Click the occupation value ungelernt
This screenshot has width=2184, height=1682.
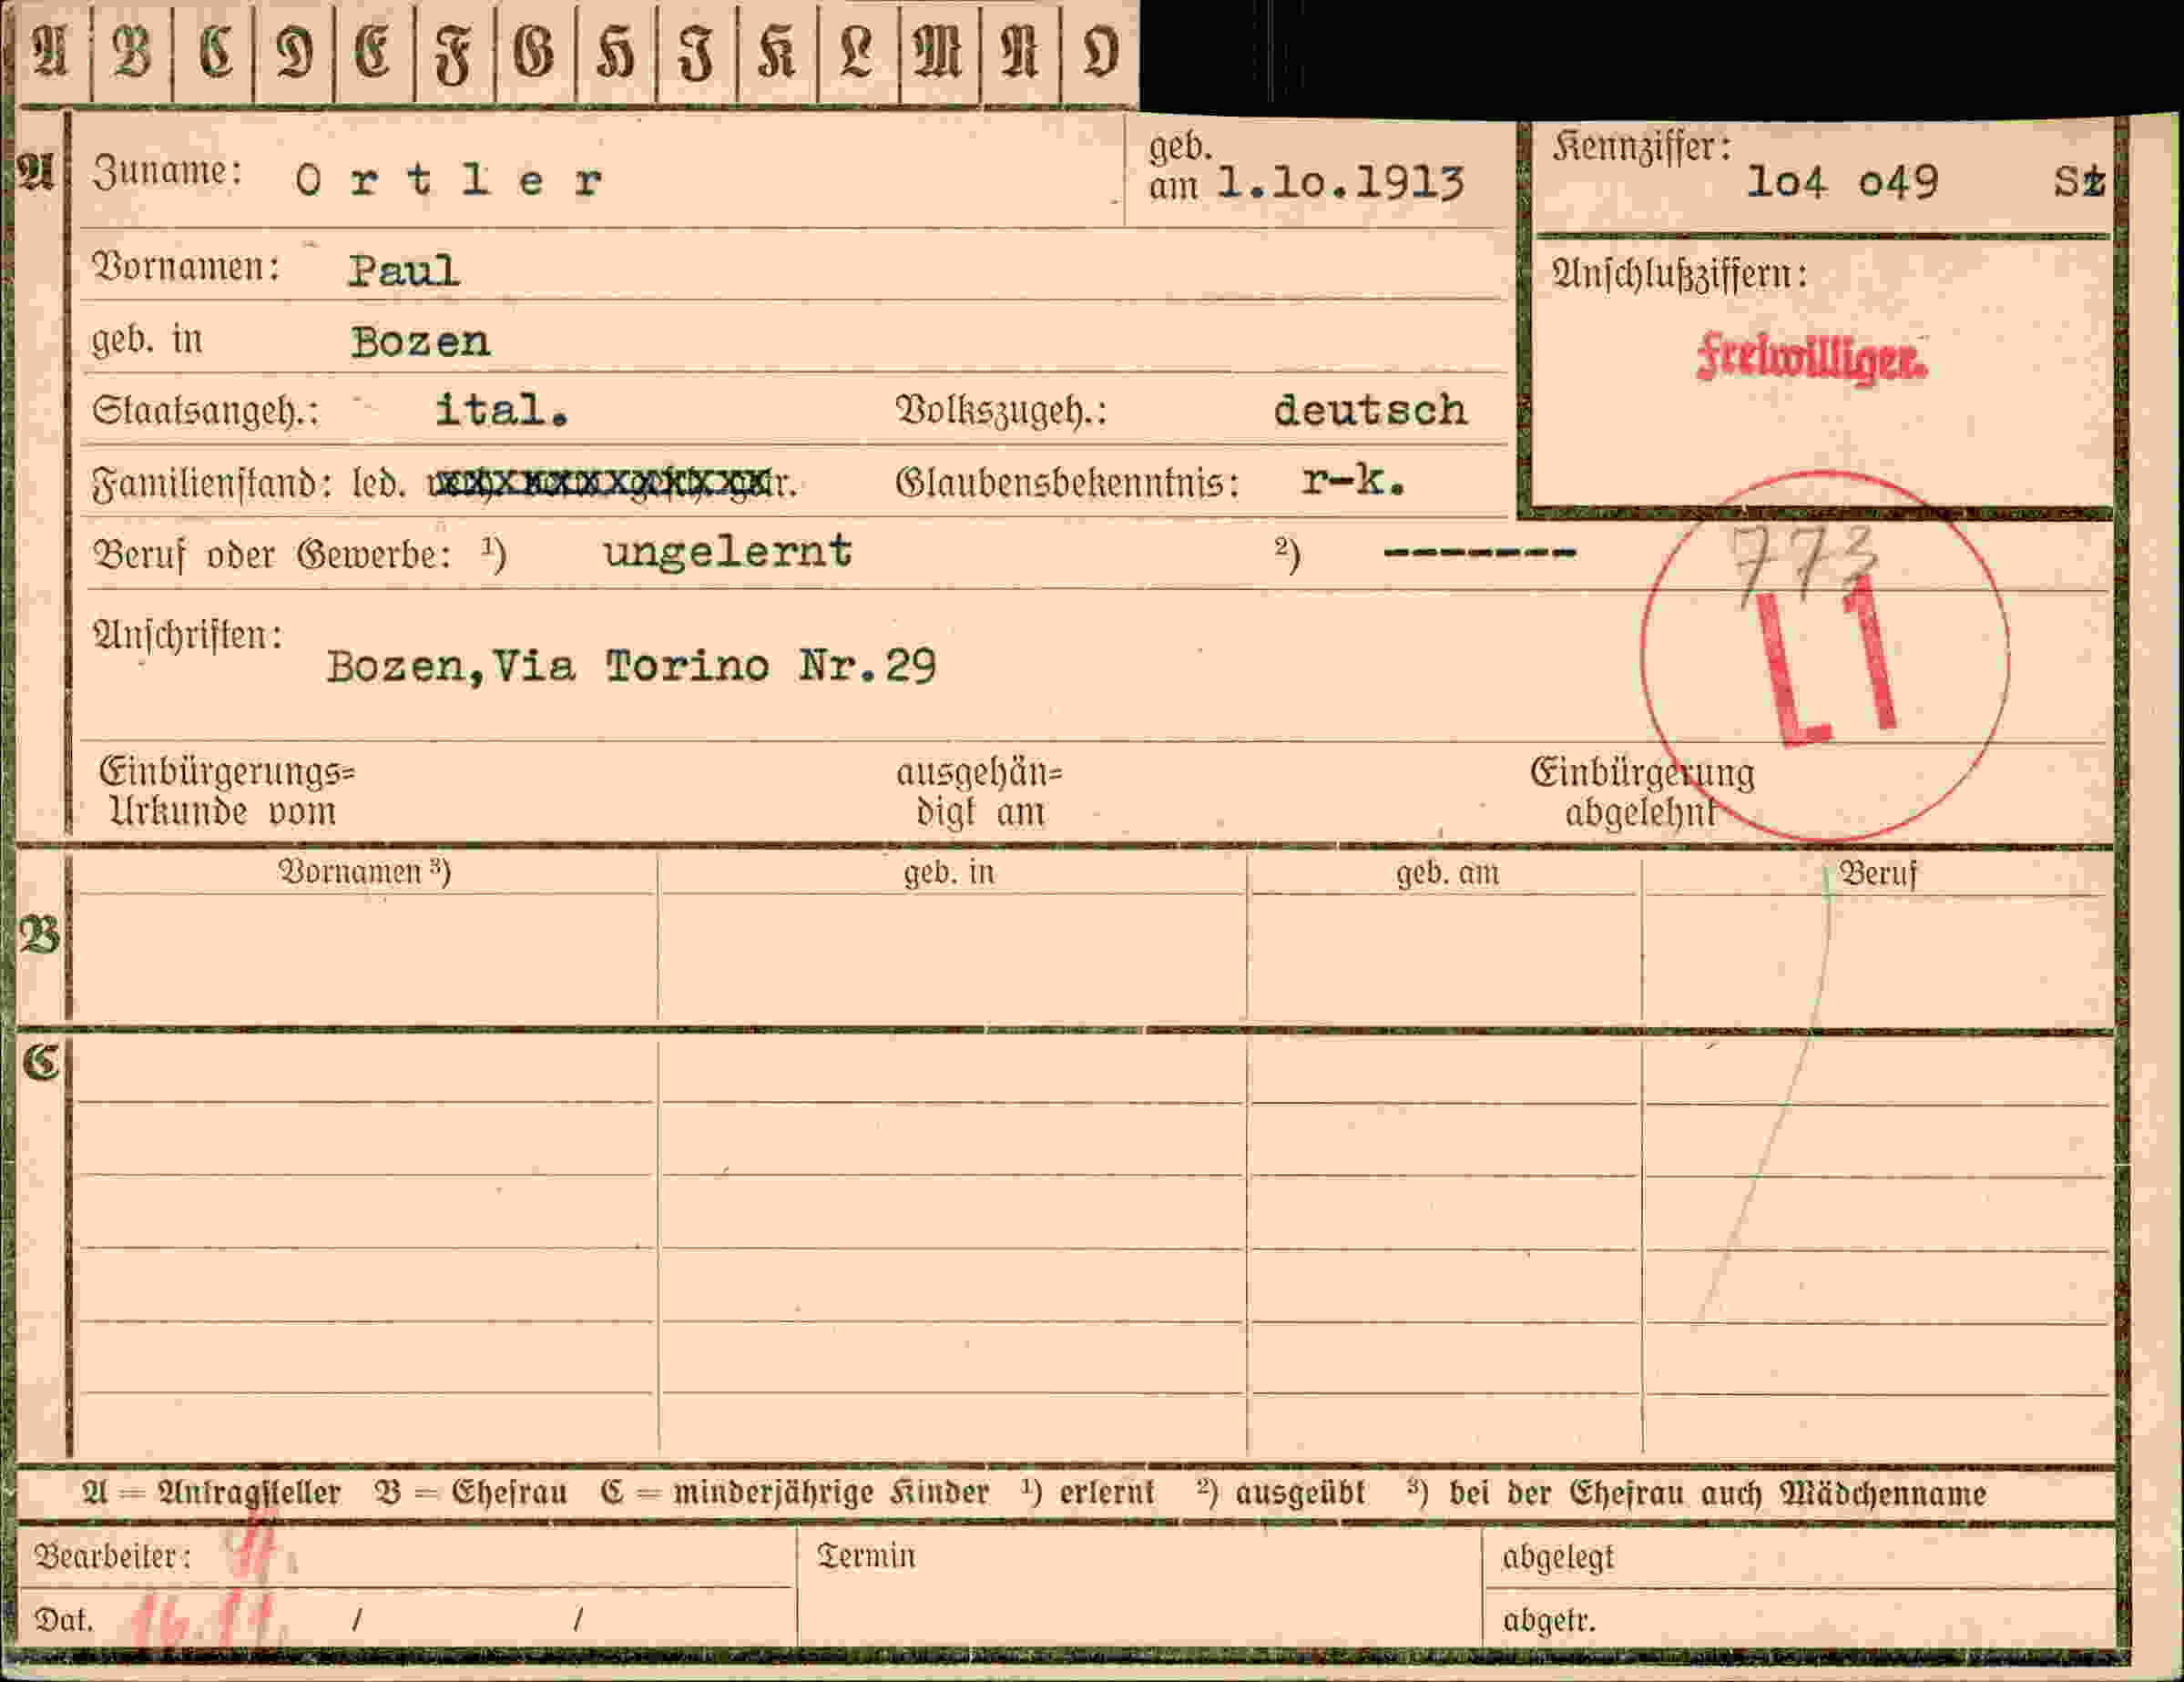[x=728, y=552]
